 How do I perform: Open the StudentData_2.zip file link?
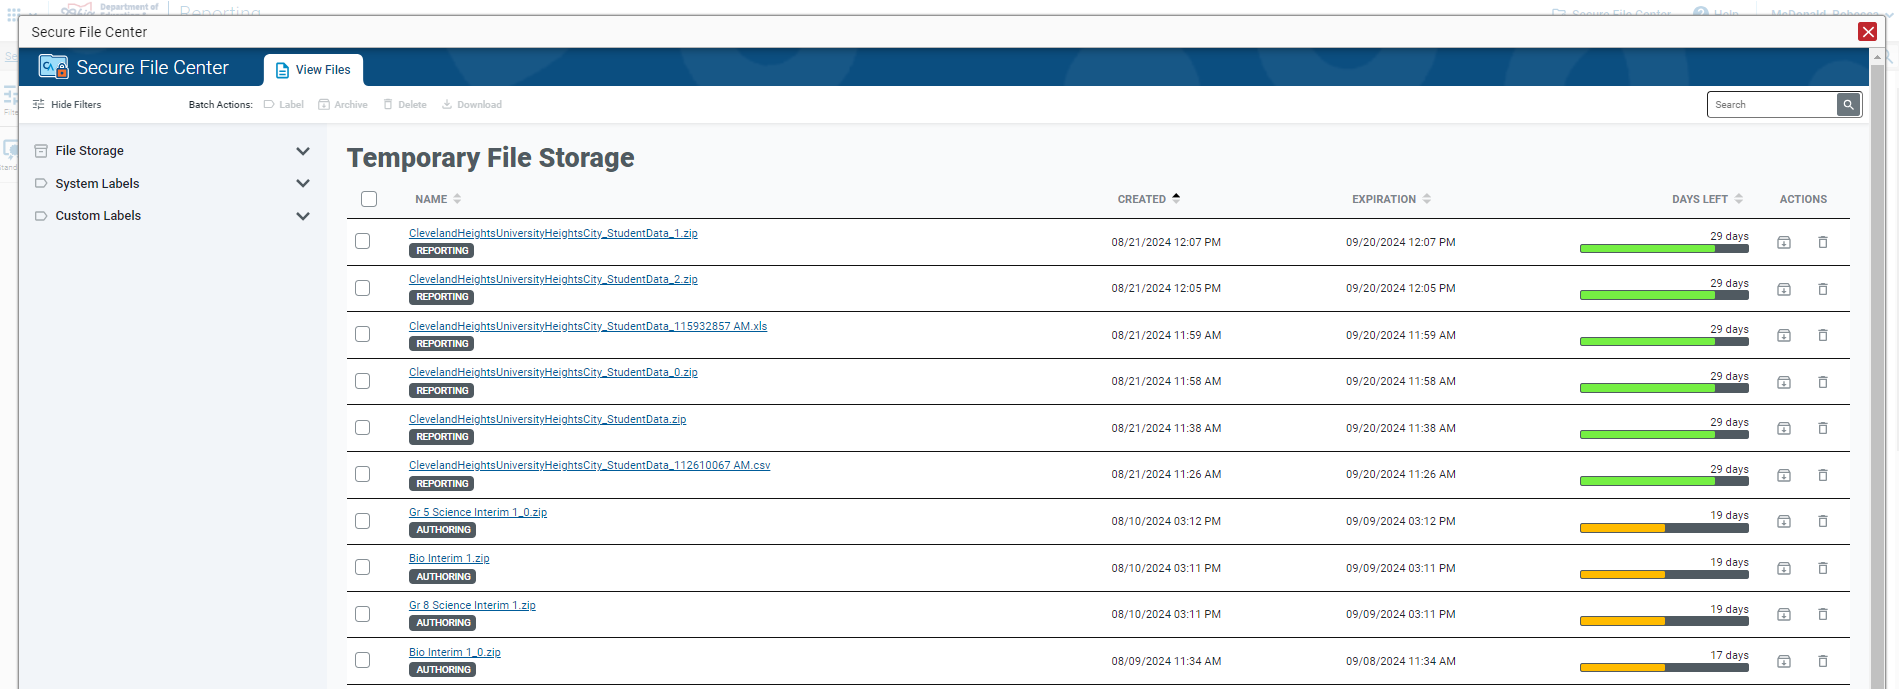(553, 280)
